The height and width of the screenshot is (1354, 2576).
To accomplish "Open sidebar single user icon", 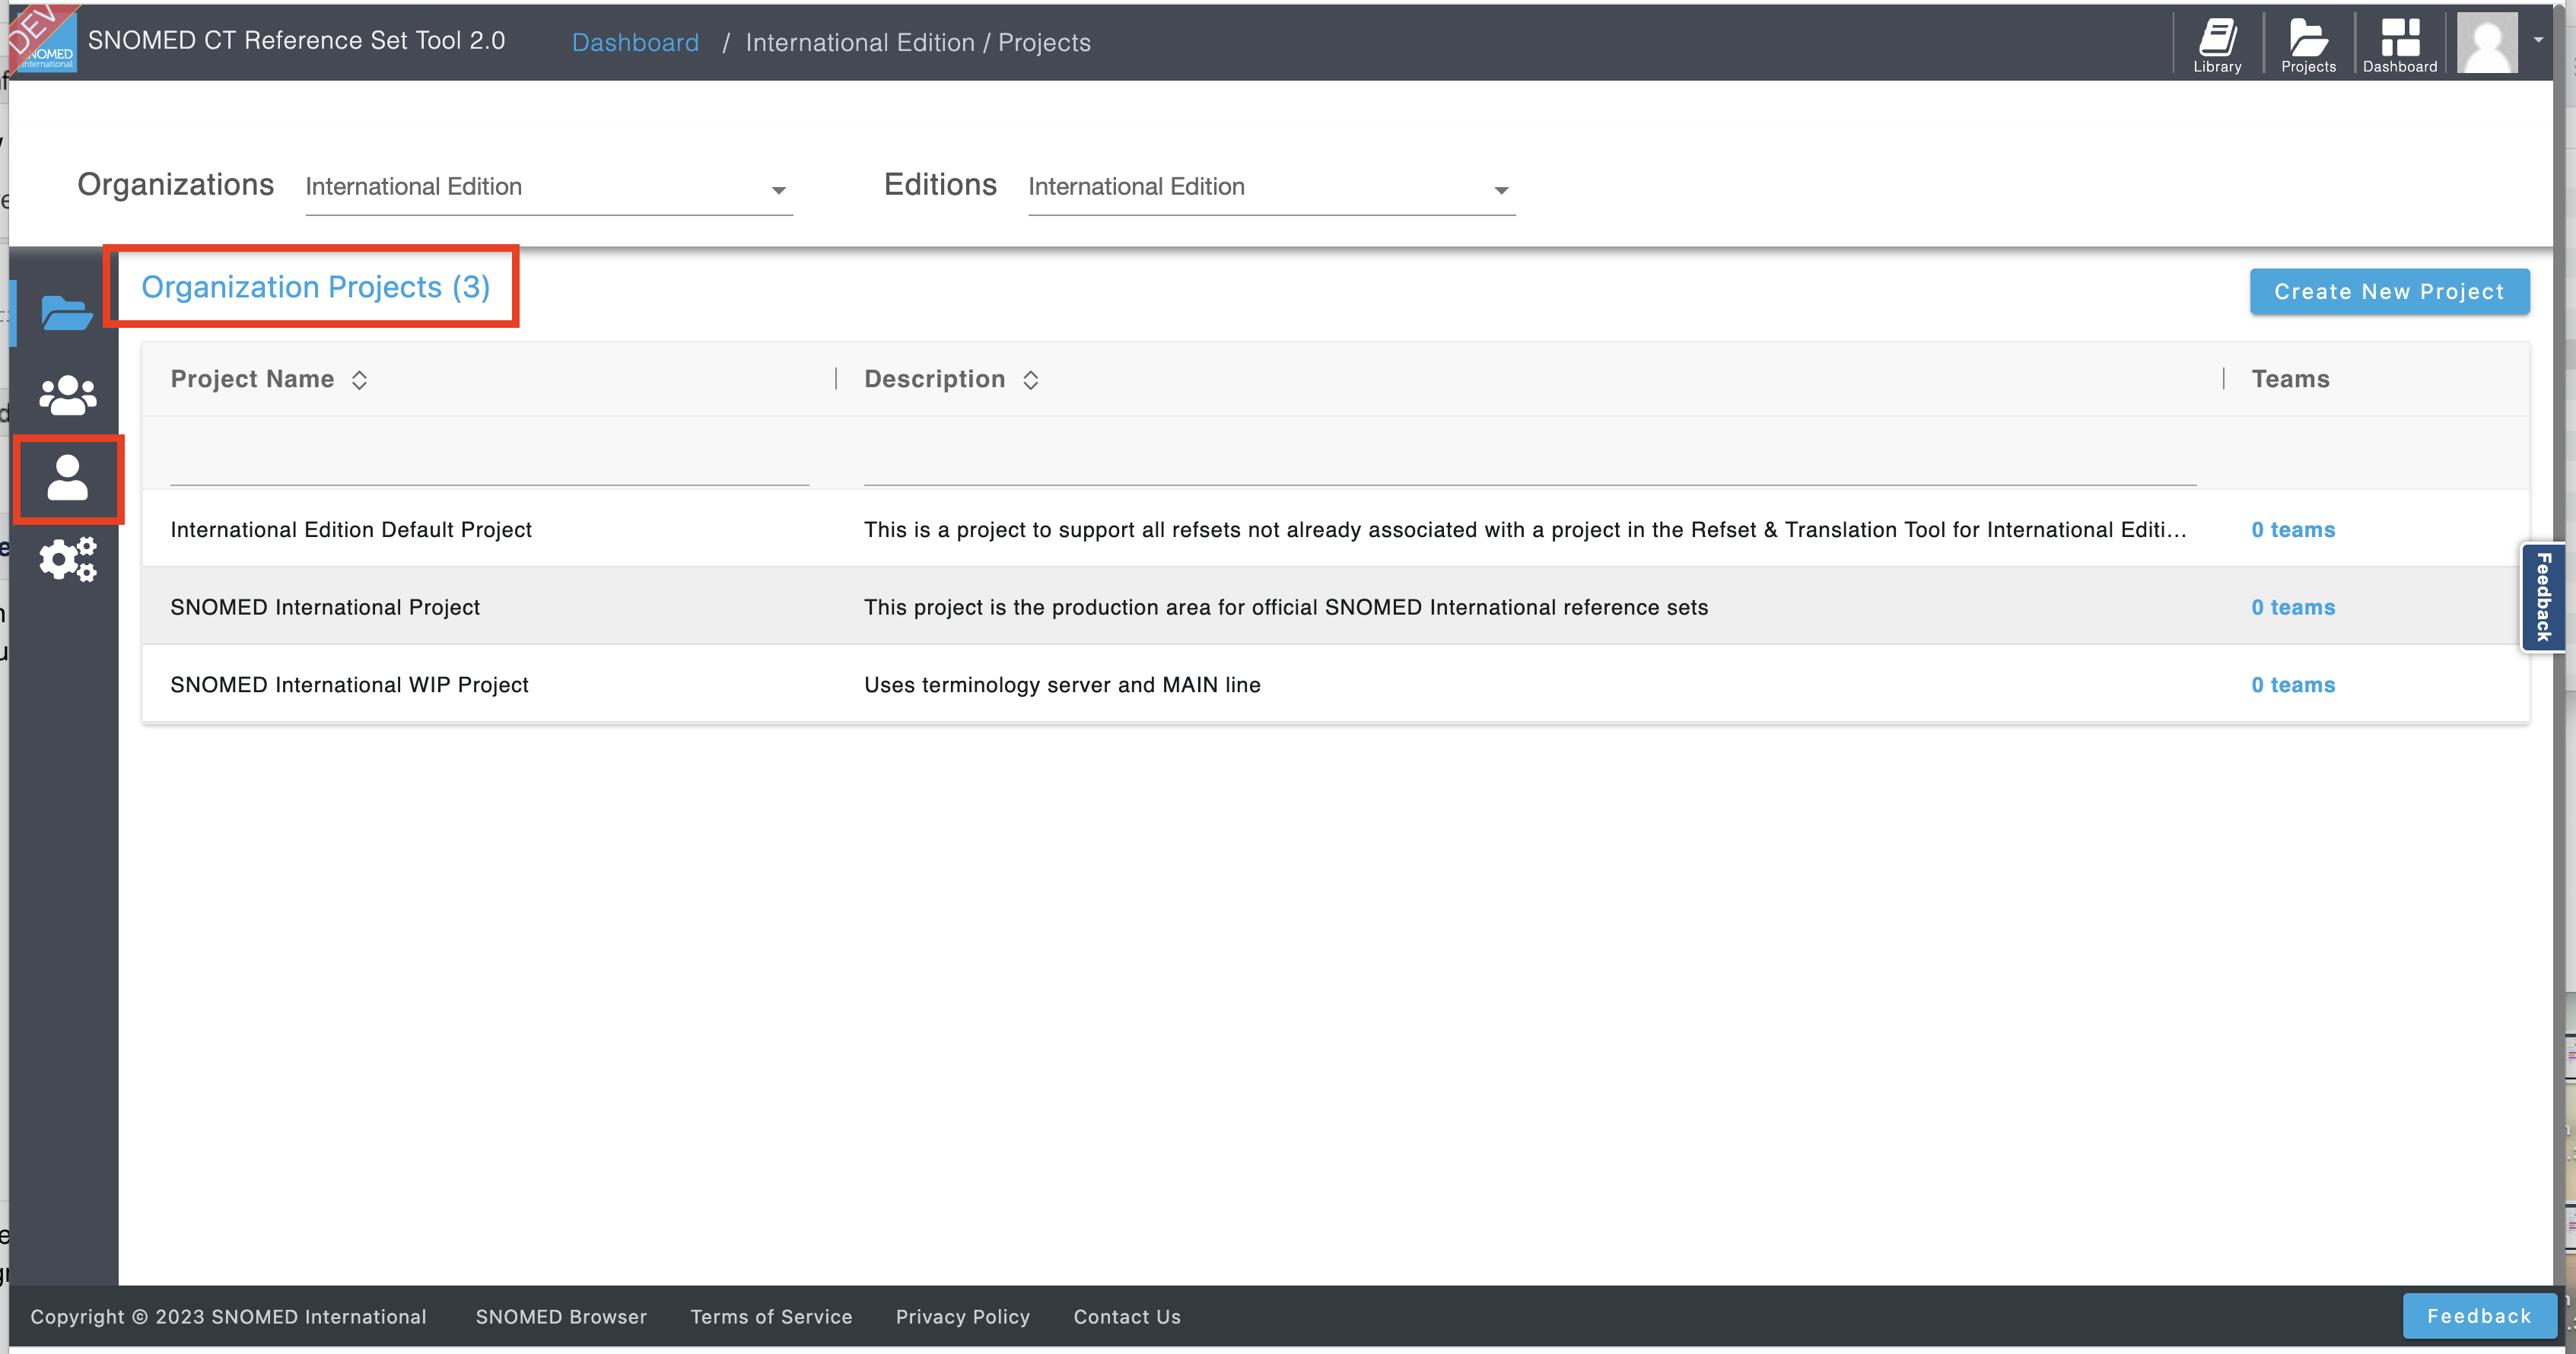I will click(67, 478).
